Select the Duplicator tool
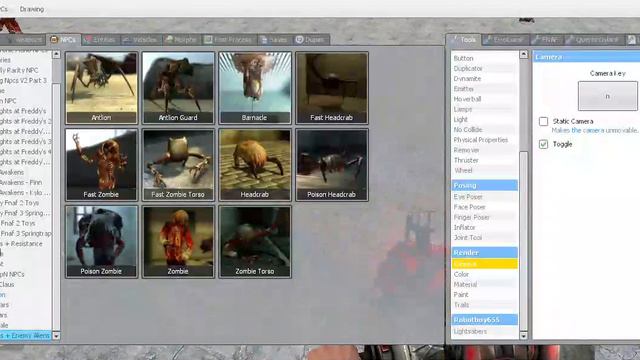This screenshot has width=640, height=360. point(484,69)
